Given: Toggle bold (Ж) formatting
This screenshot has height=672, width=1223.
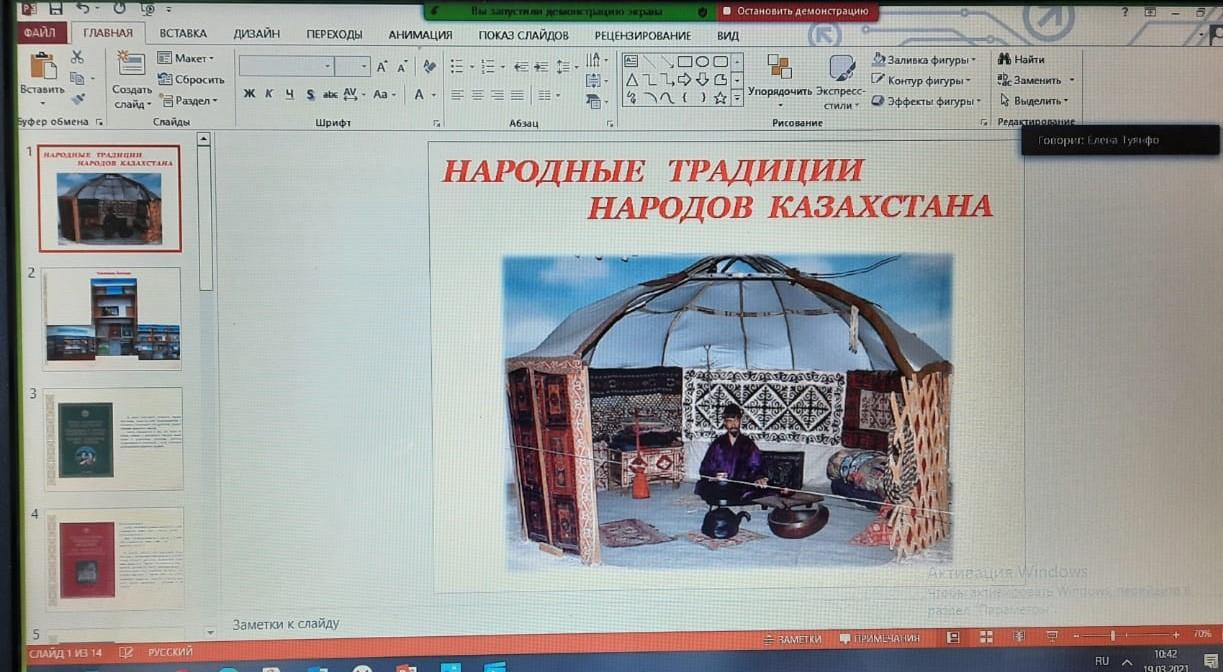Looking at the screenshot, I should (x=249, y=94).
